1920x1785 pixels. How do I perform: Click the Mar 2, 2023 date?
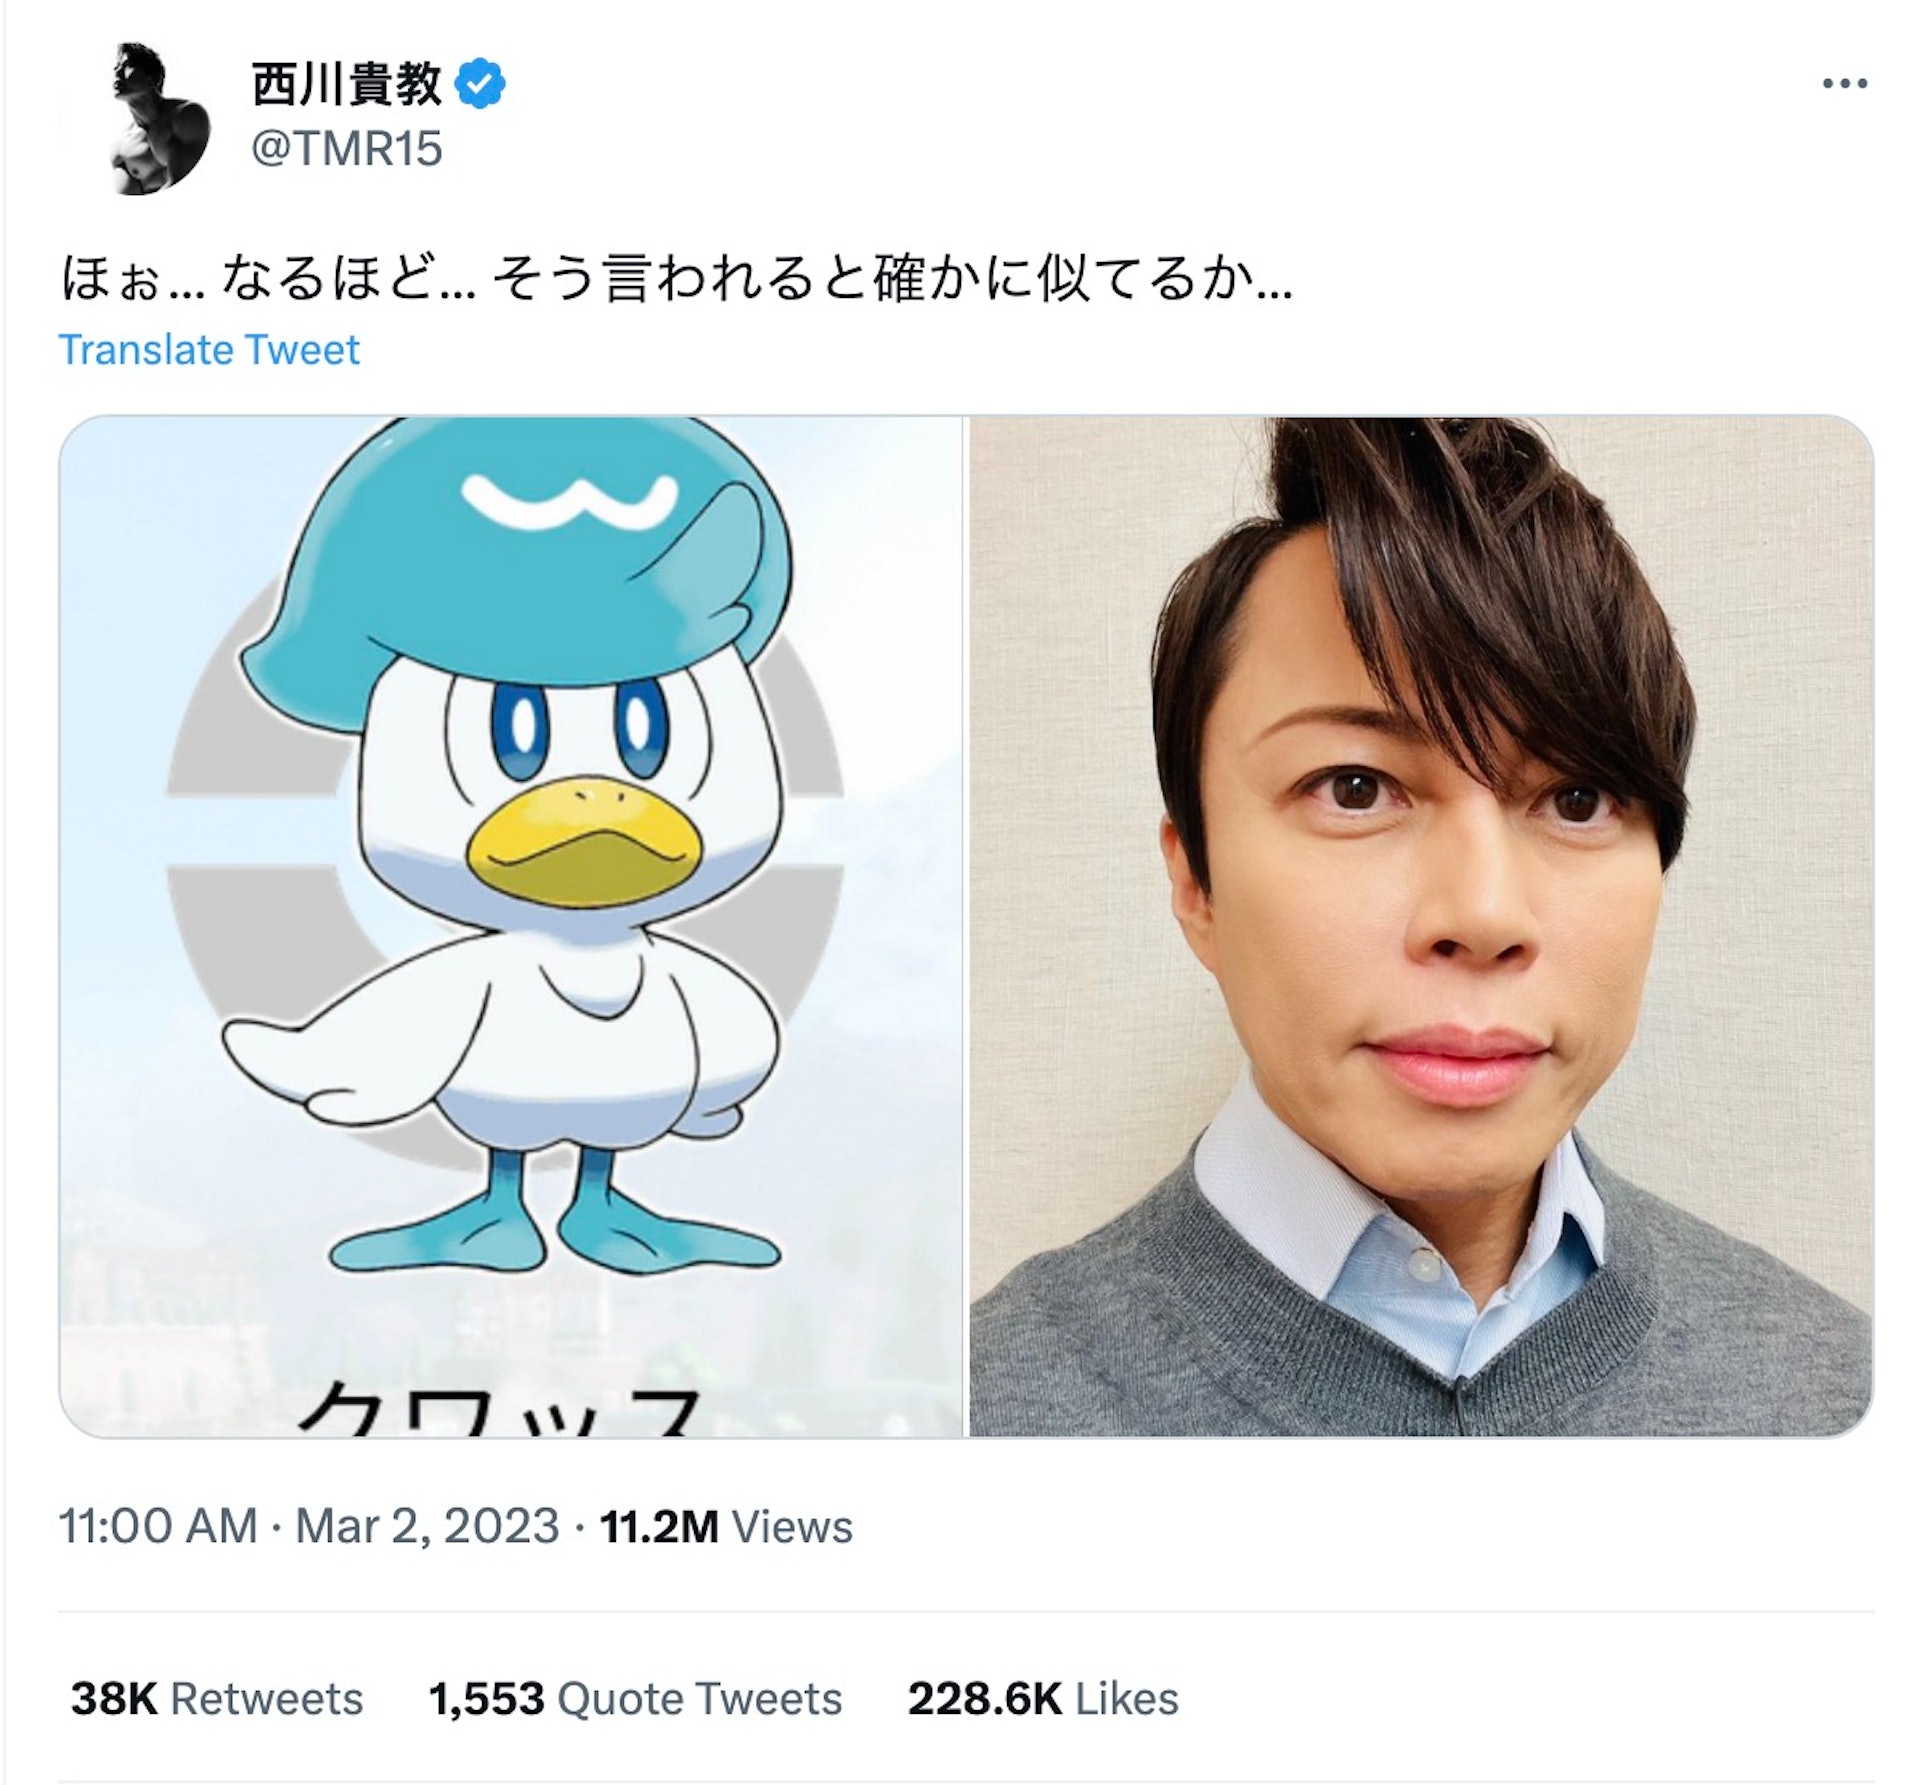pos(427,1526)
